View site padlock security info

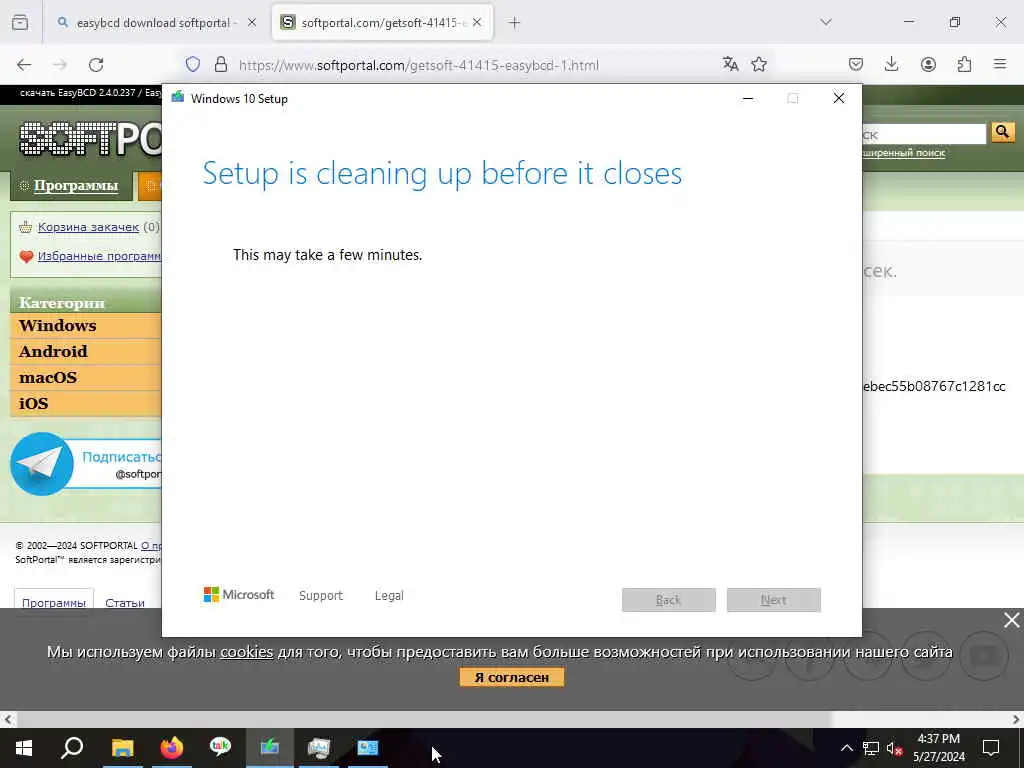coord(221,64)
